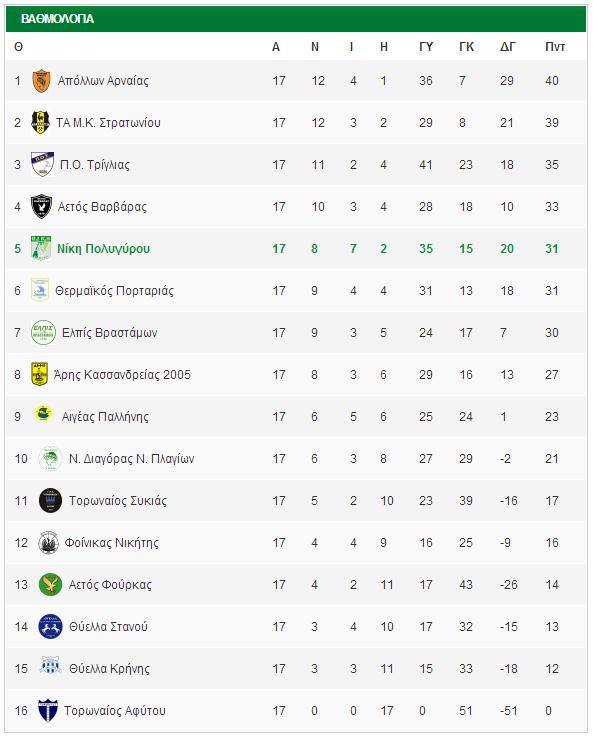Click the Φοίνικας Νικήτης team name
The image size is (593, 739).
click(x=111, y=542)
